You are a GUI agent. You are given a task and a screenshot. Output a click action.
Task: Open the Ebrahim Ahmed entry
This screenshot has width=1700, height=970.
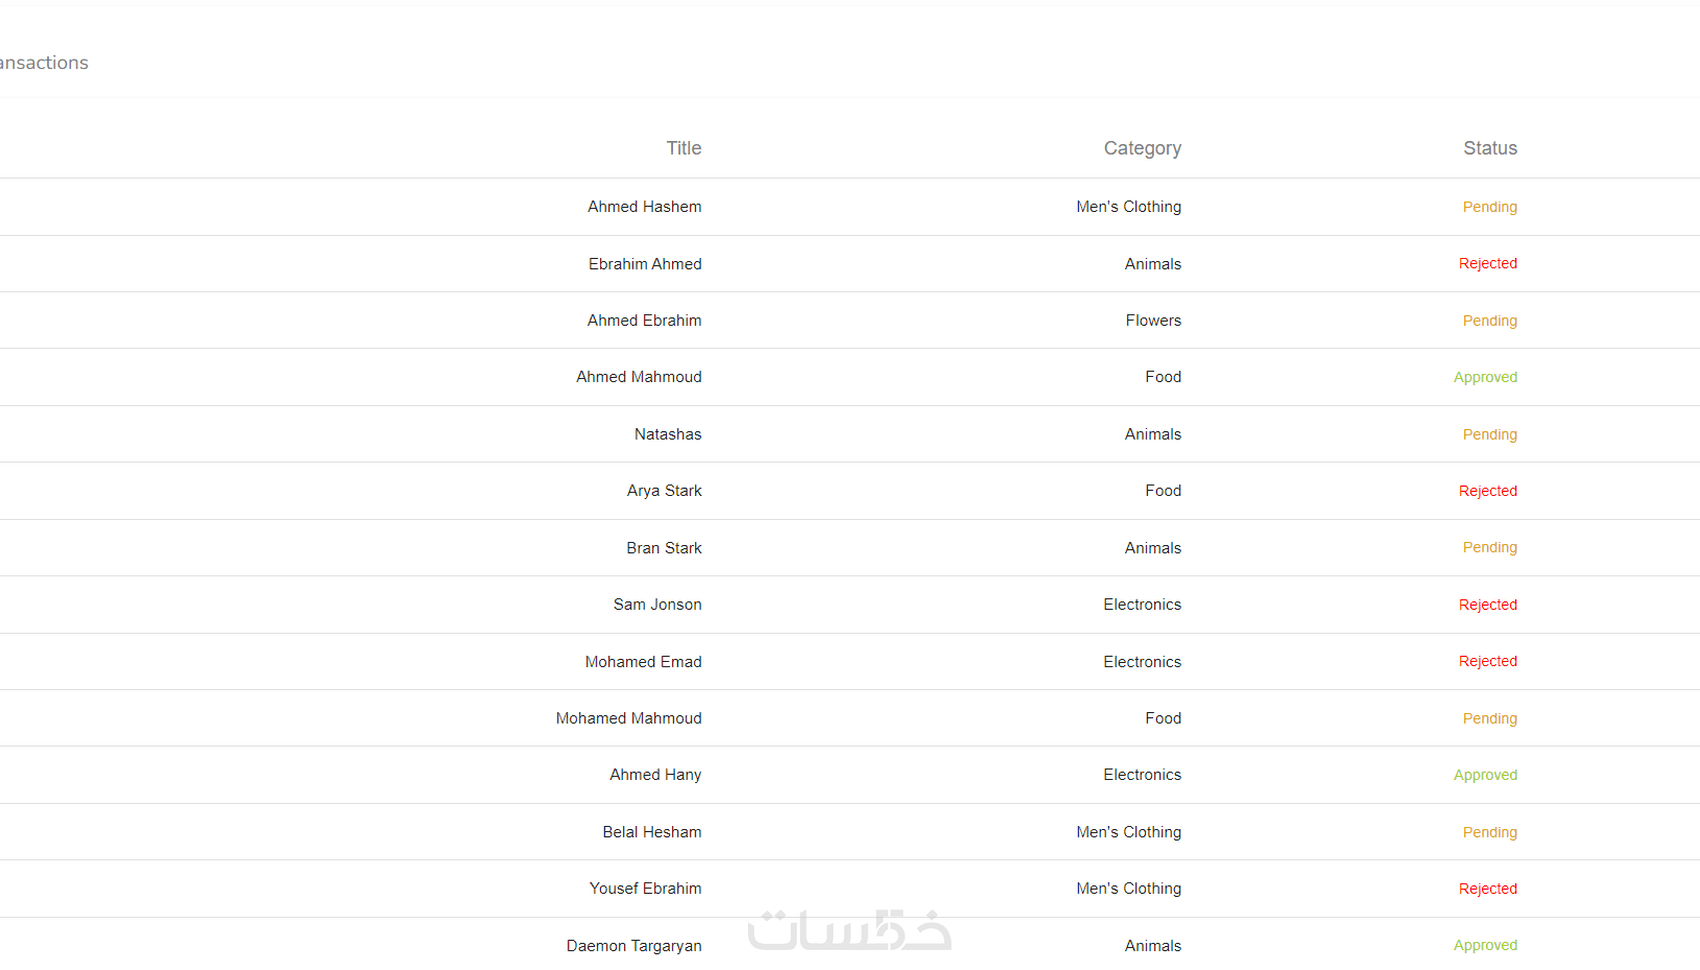[645, 264]
